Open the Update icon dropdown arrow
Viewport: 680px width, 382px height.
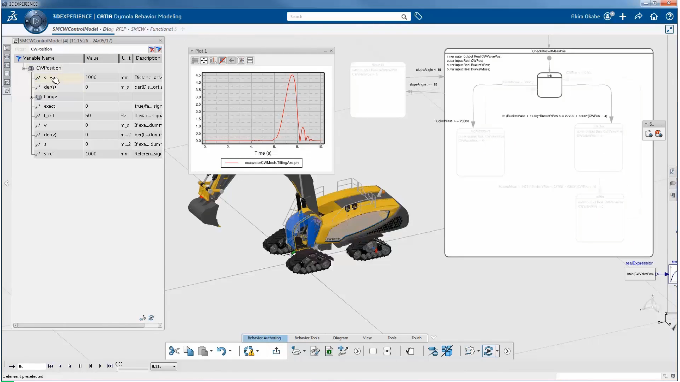click(x=257, y=351)
